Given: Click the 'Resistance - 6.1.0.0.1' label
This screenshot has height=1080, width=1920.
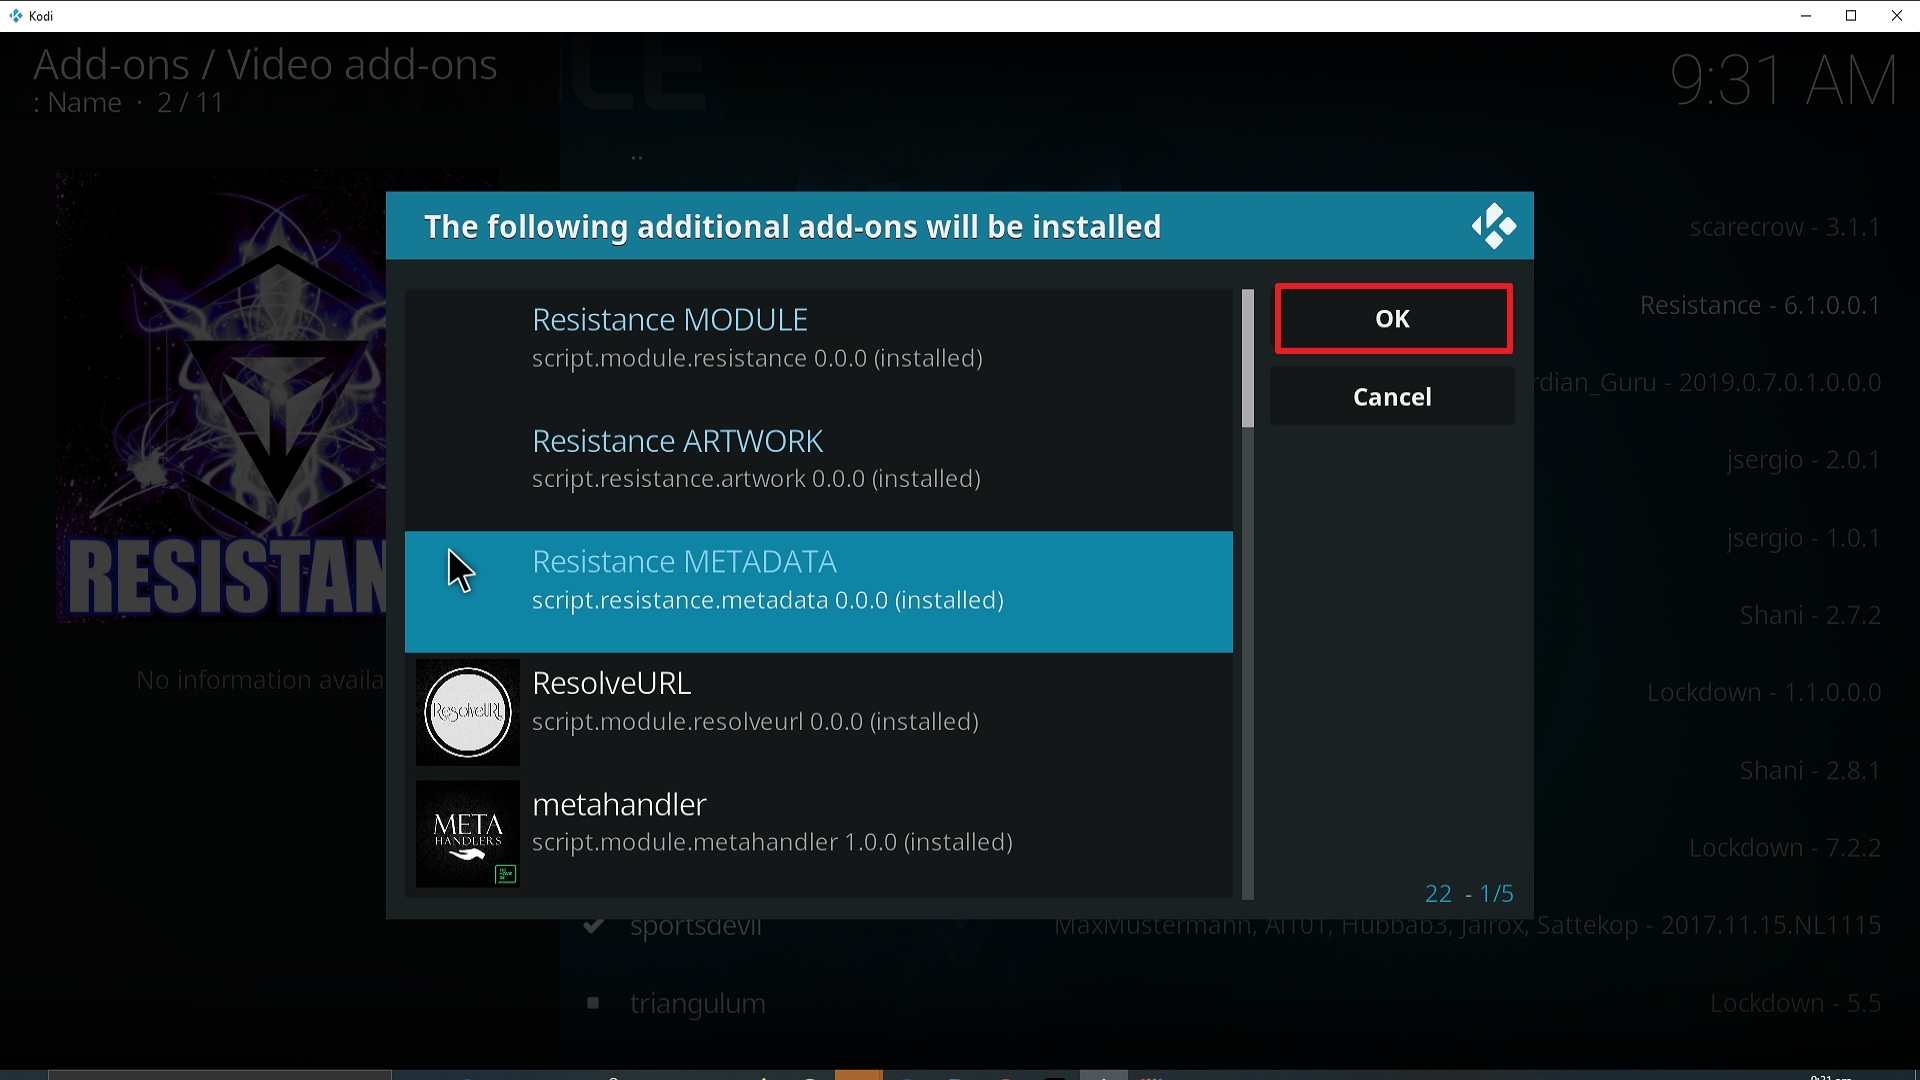Looking at the screenshot, I should click(1760, 305).
